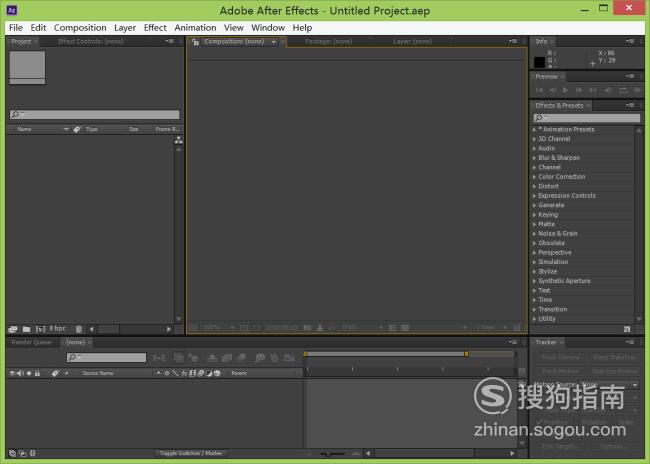The height and width of the screenshot is (464, 650).
Task: Click the label tag column in Project panel
Action: tap(77, 129)
